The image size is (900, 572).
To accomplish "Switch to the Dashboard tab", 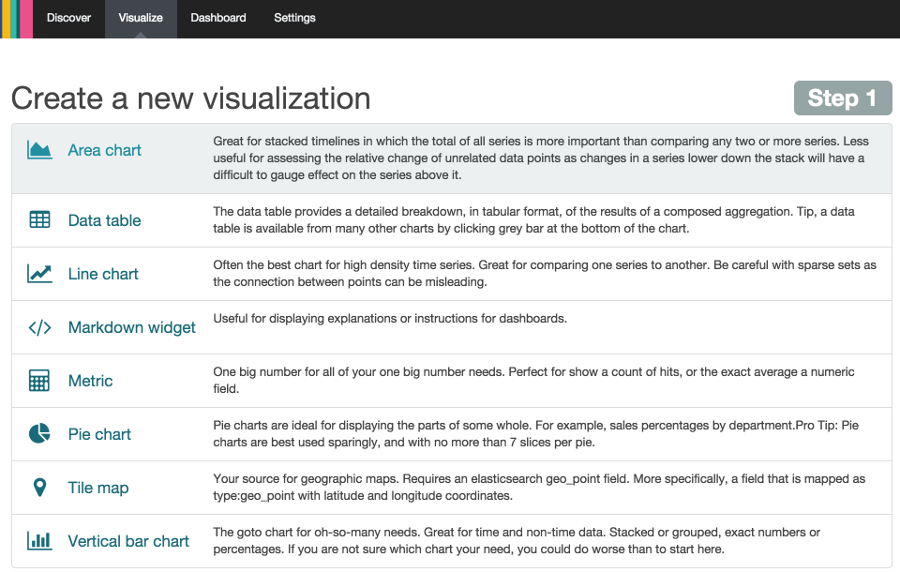I will tap(218, 18).
